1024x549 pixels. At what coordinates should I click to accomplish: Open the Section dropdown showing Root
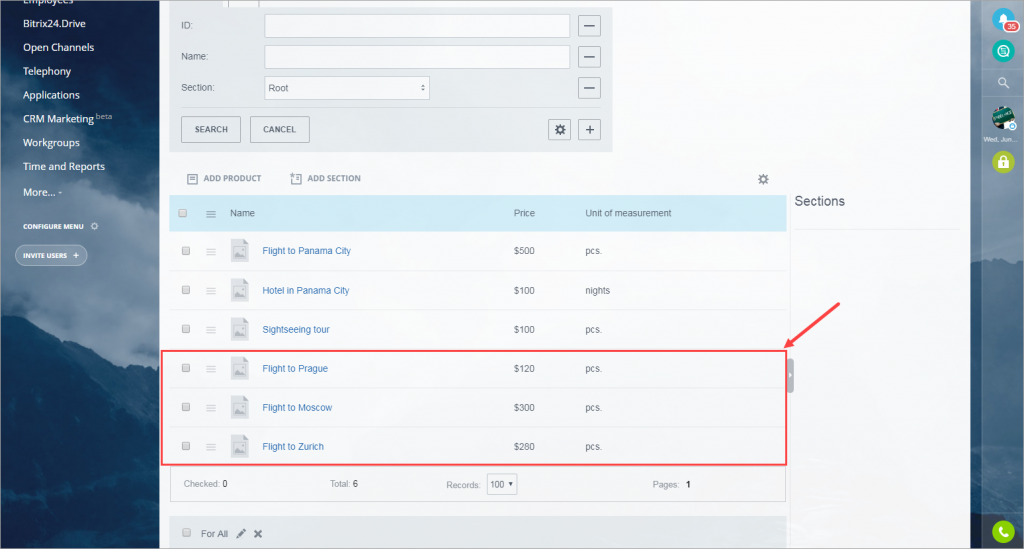coord(347,88)
